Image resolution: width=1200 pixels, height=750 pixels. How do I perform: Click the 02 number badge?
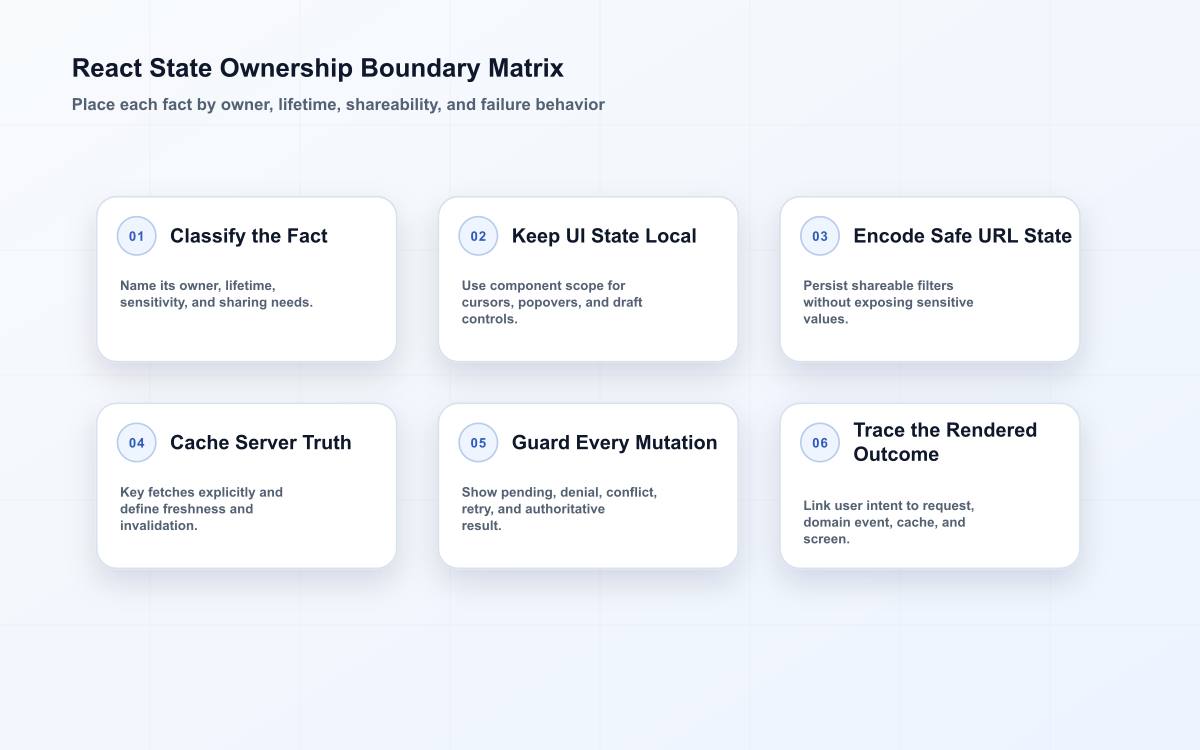click(478, 236)
